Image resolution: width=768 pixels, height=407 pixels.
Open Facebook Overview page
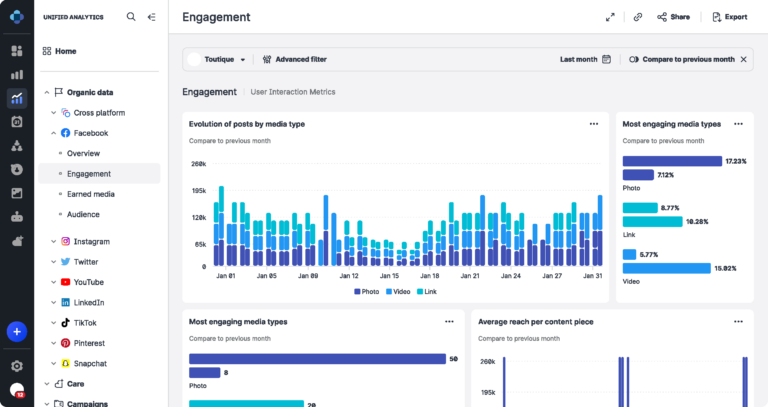pyautogui.click(x=83, y=153)
